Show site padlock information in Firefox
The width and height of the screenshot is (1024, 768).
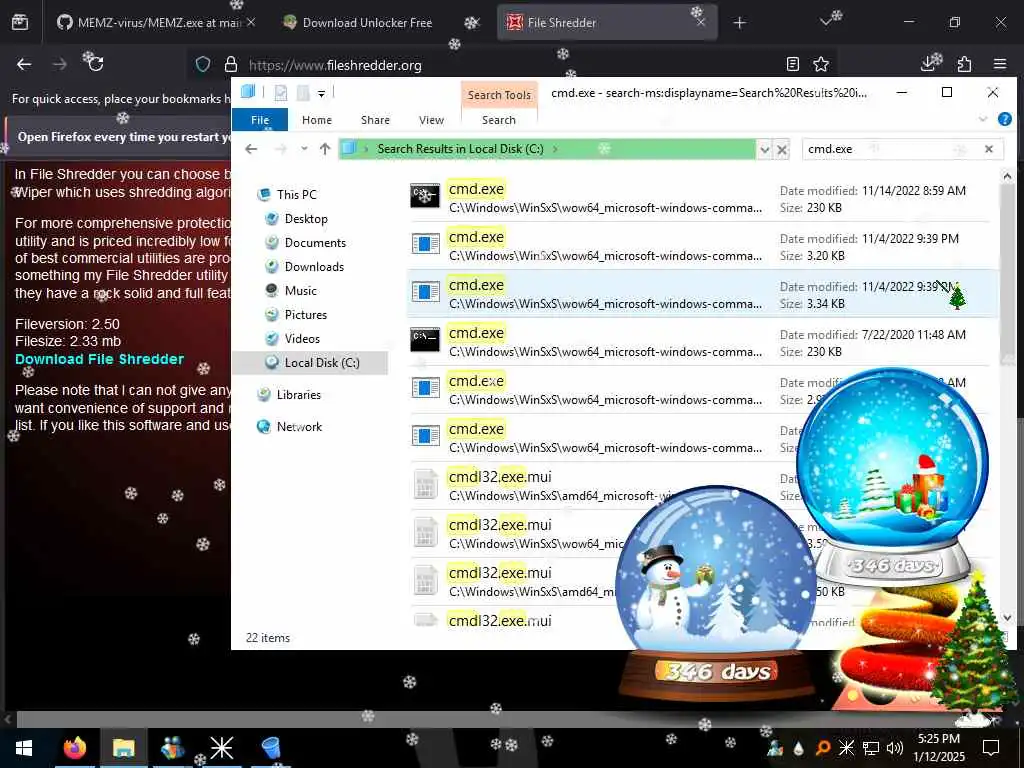pos(231,64)
